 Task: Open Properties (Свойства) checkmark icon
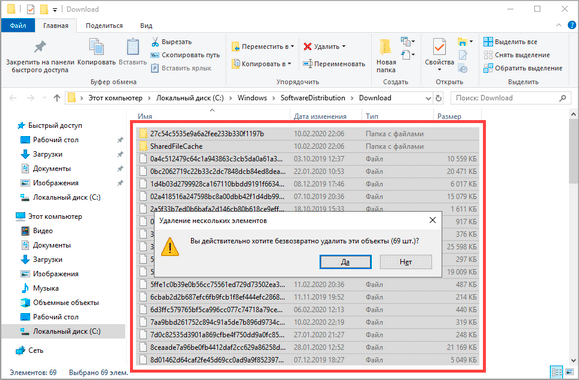pos(439,47)
